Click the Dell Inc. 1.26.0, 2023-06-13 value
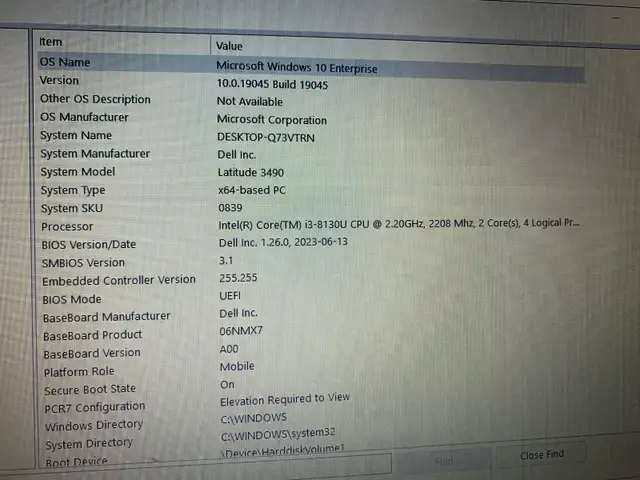The image size is (640, 480). tap(283, 242)
